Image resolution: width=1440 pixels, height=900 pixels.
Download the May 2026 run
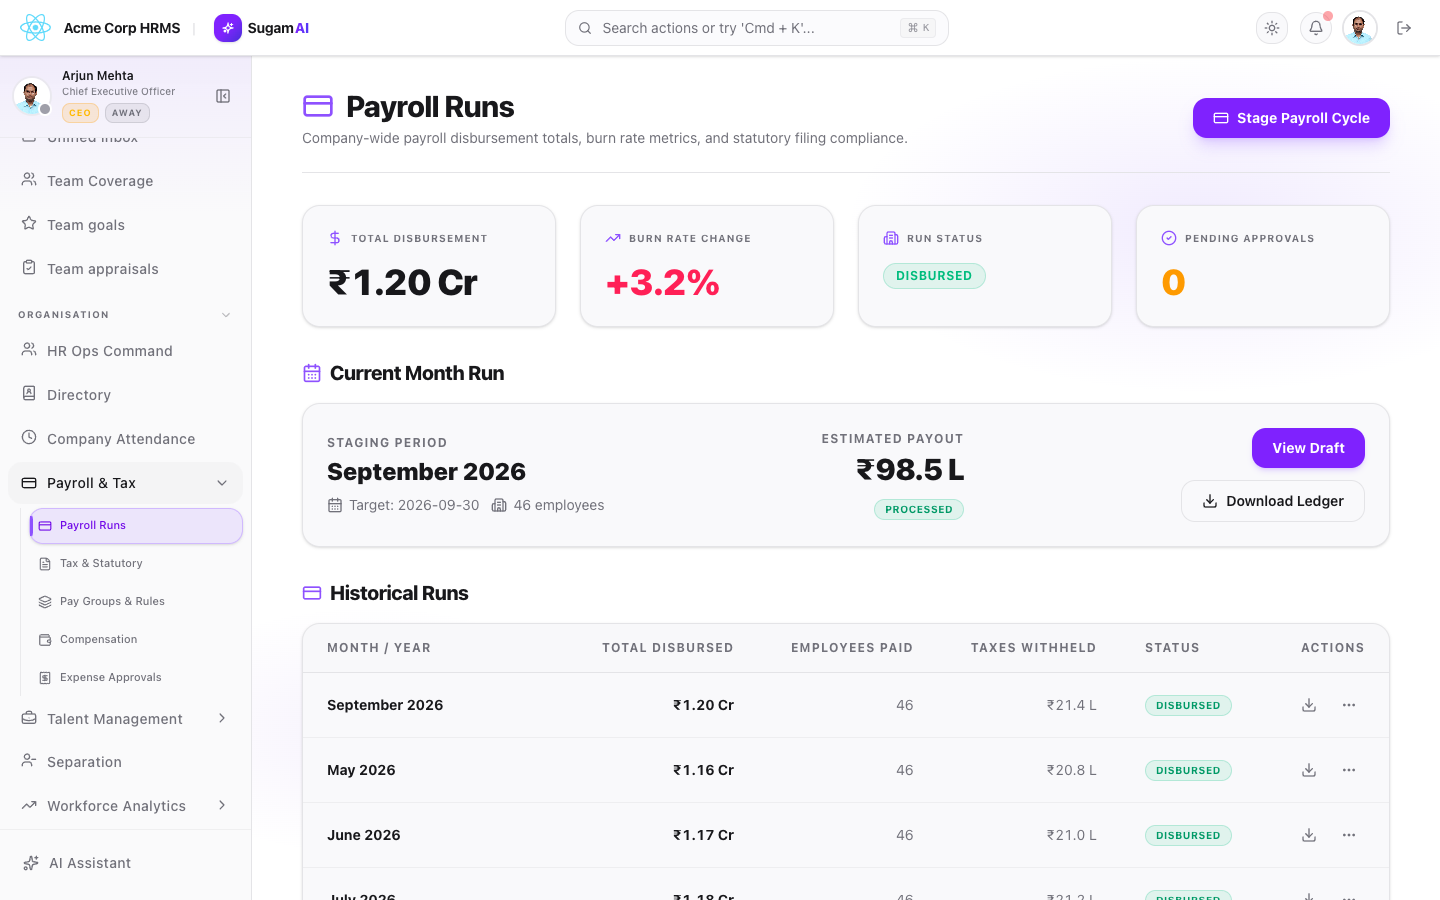(x=1309, y=770)
